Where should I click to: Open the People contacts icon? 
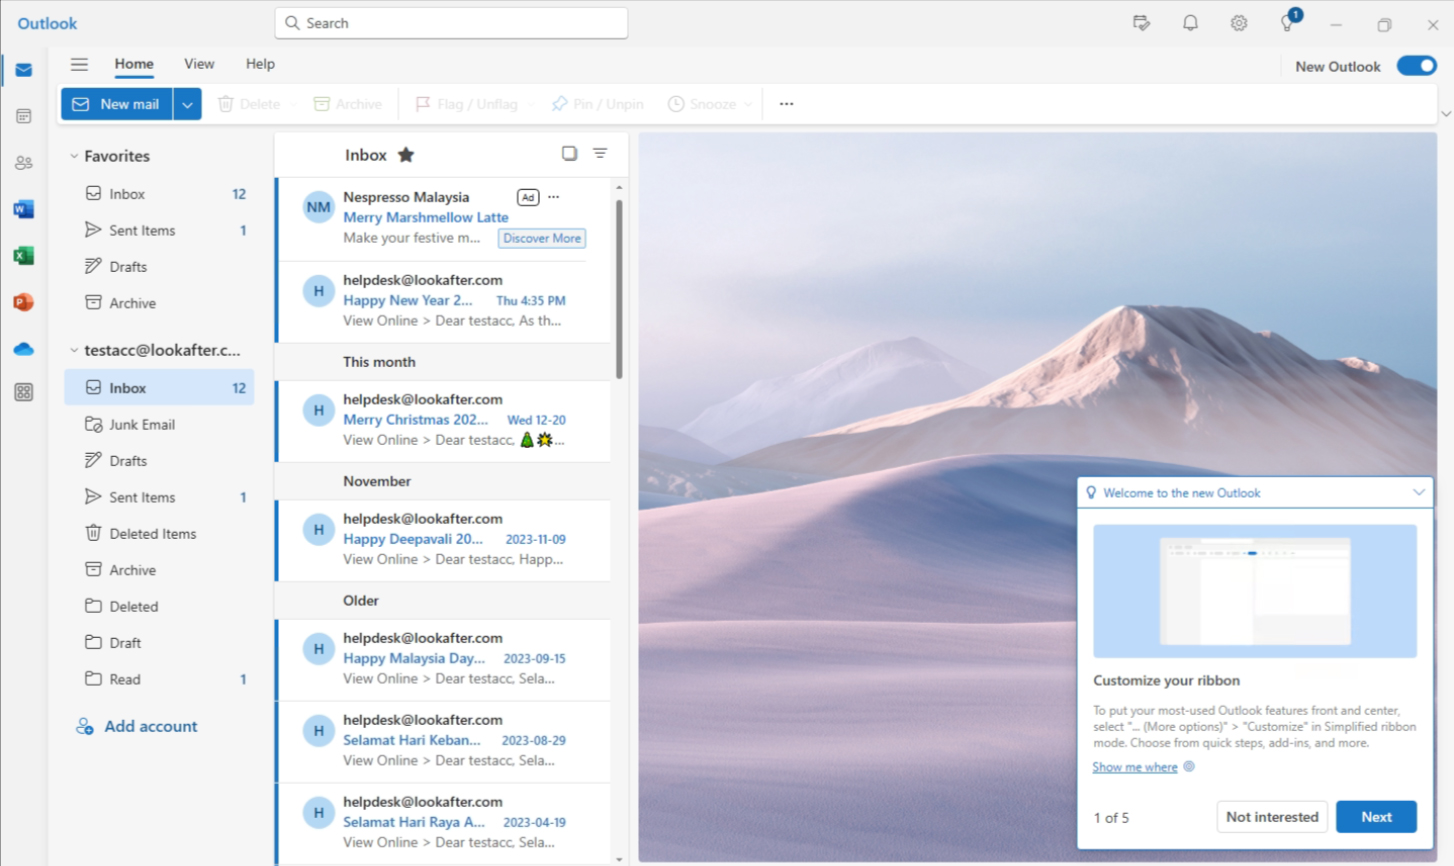(24, 162)
